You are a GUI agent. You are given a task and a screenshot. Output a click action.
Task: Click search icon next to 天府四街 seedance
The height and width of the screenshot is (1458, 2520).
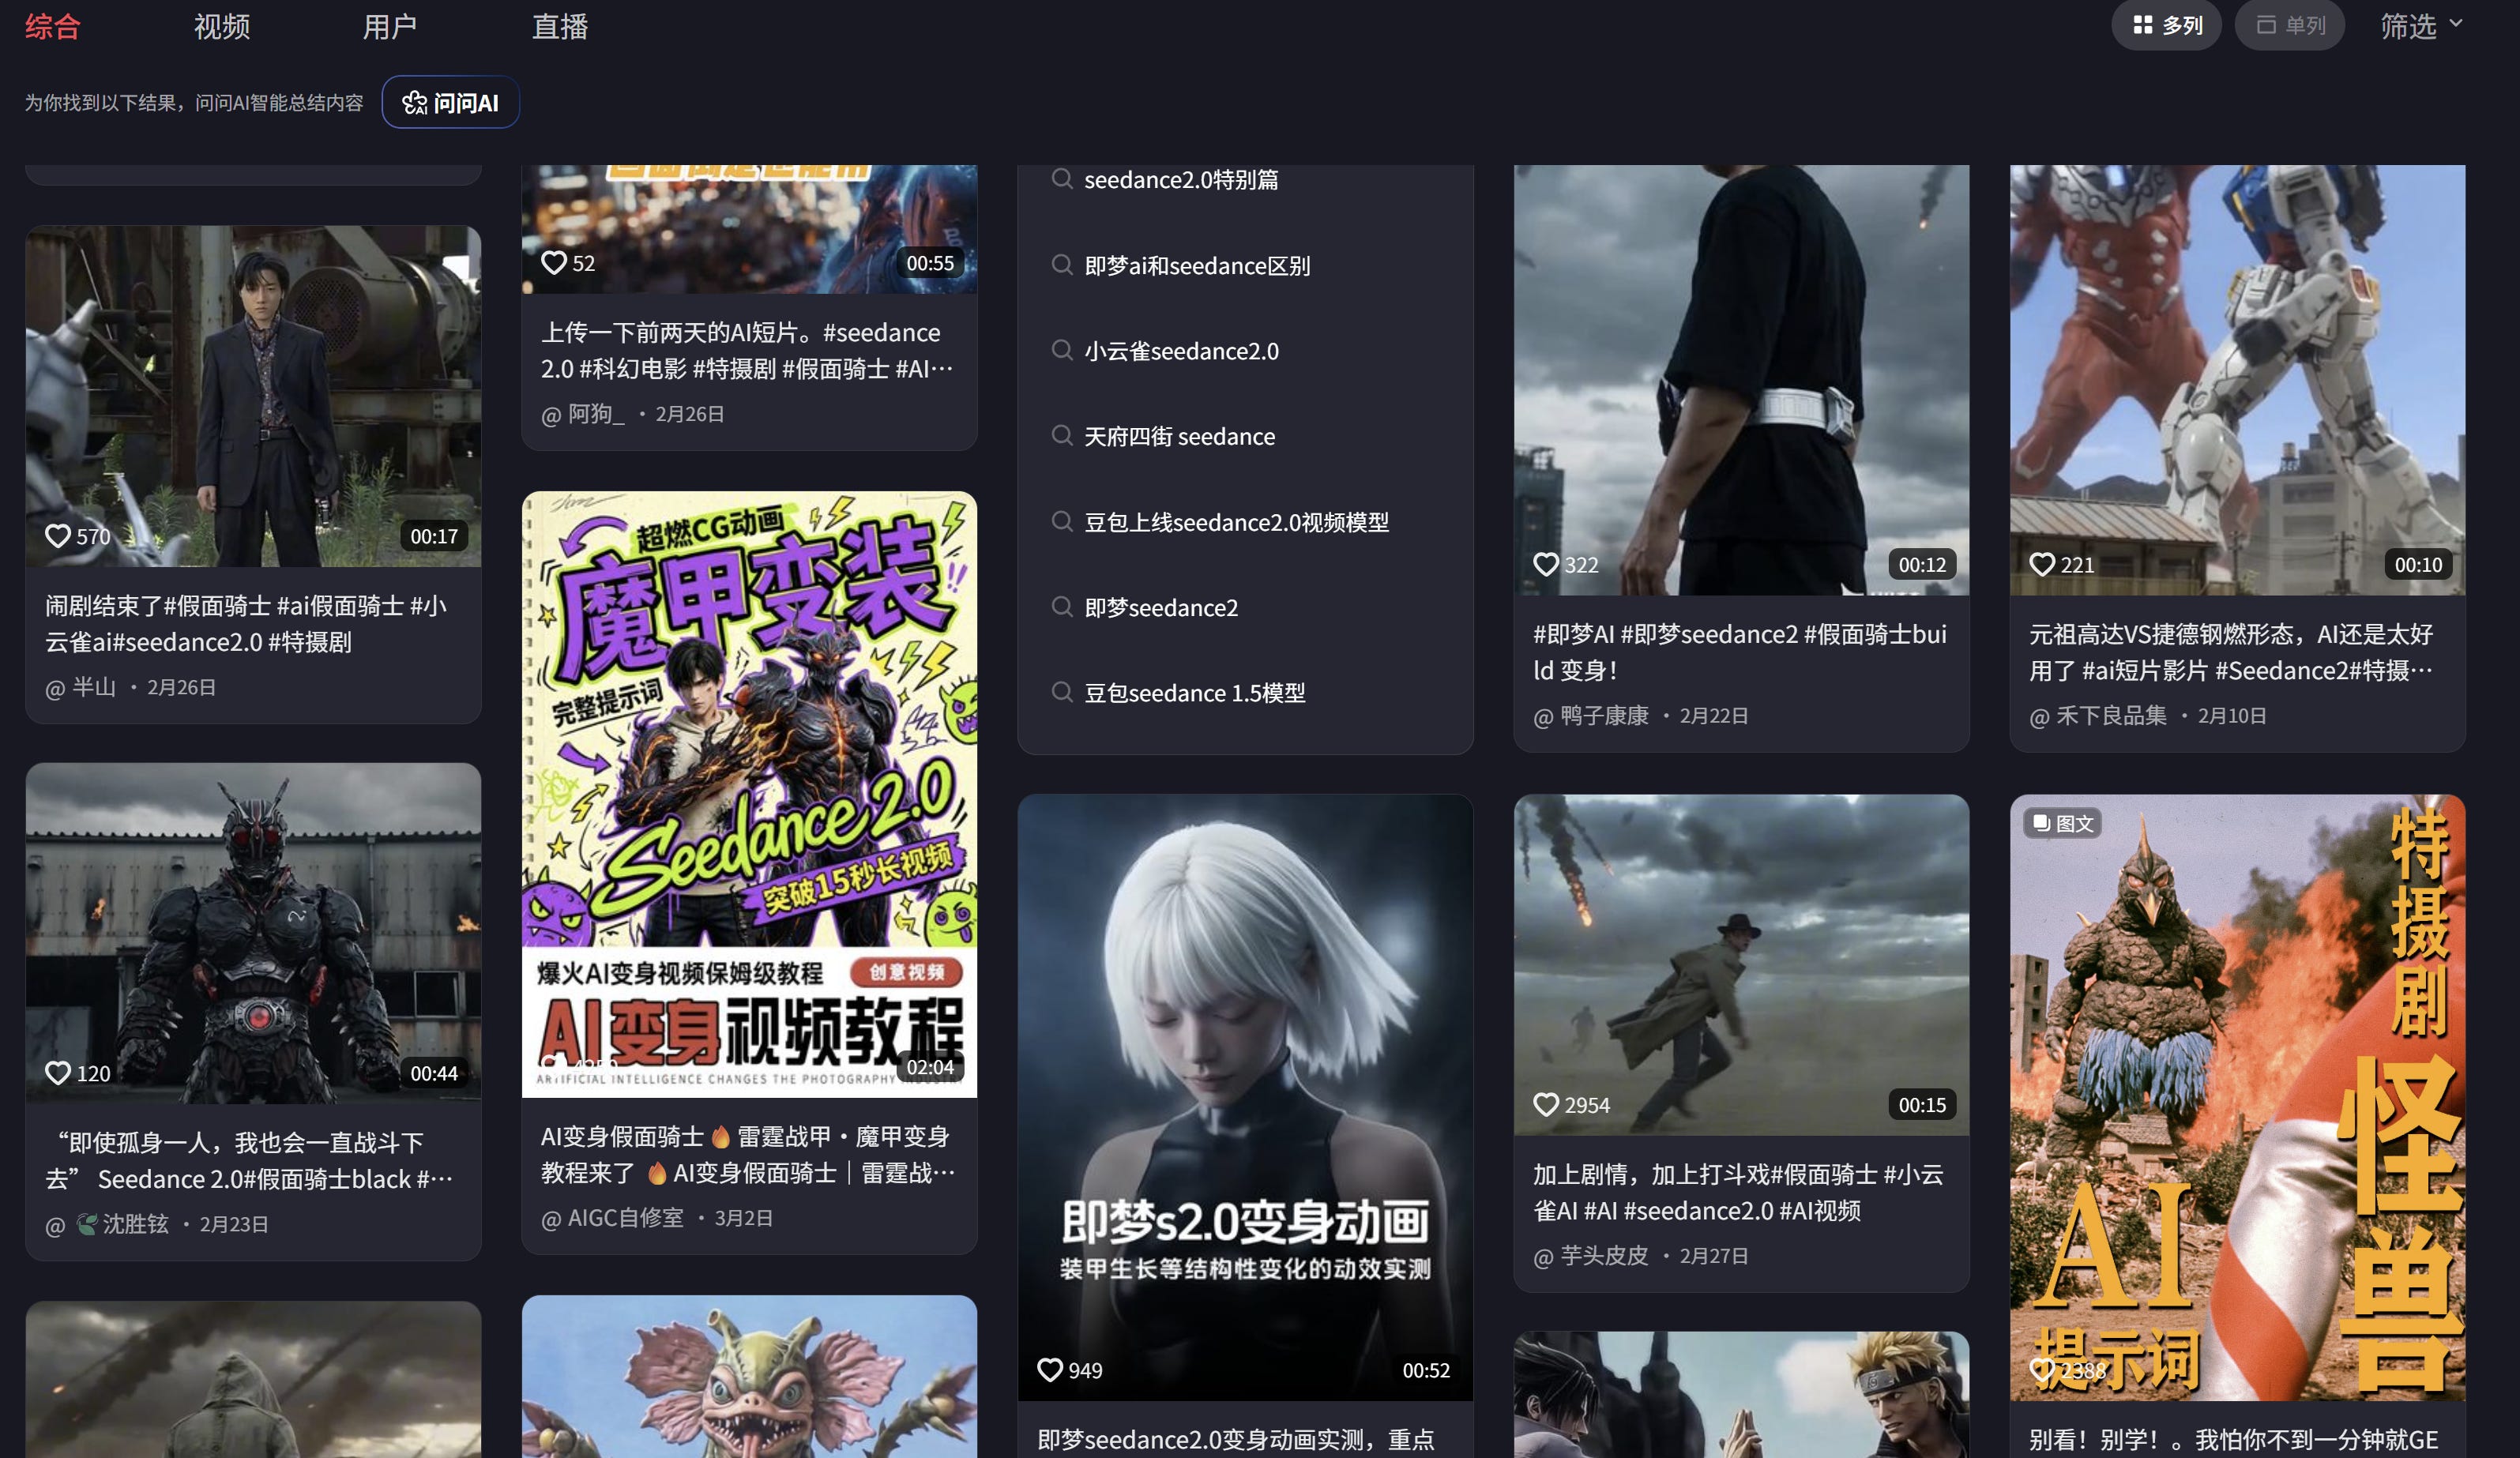tap(1062, 435)
